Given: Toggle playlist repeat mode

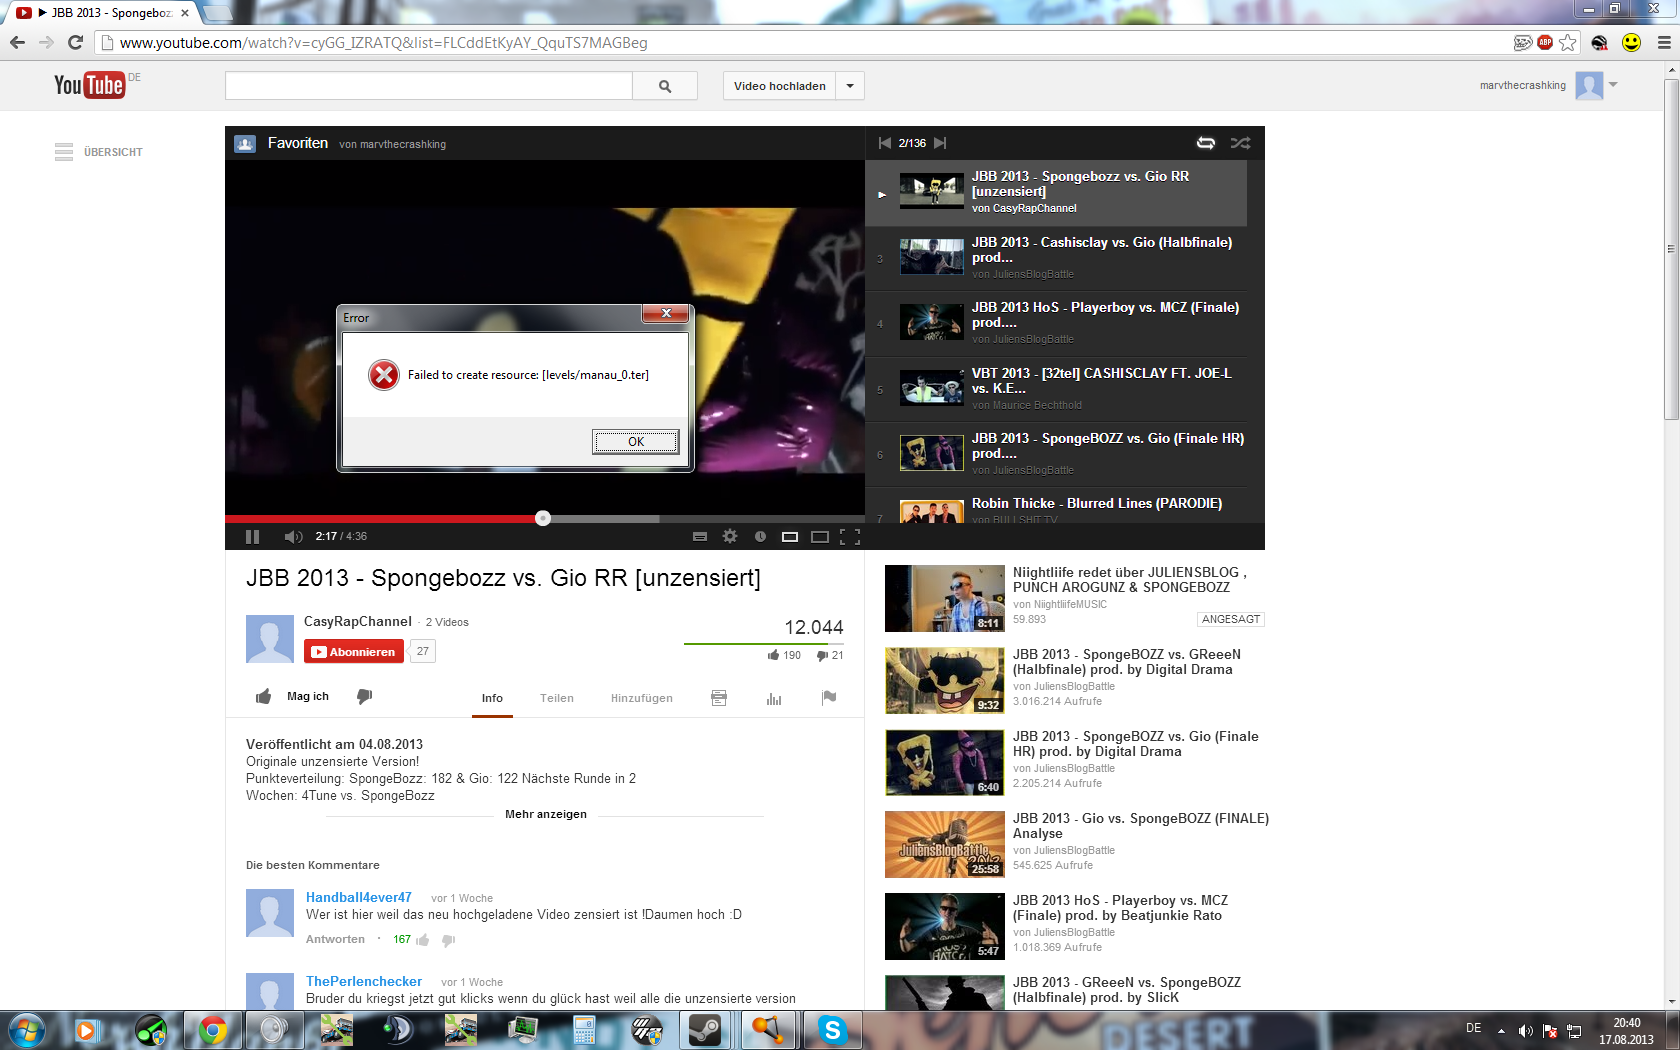Looking at the screenshot, I should tap(1206, 143).
